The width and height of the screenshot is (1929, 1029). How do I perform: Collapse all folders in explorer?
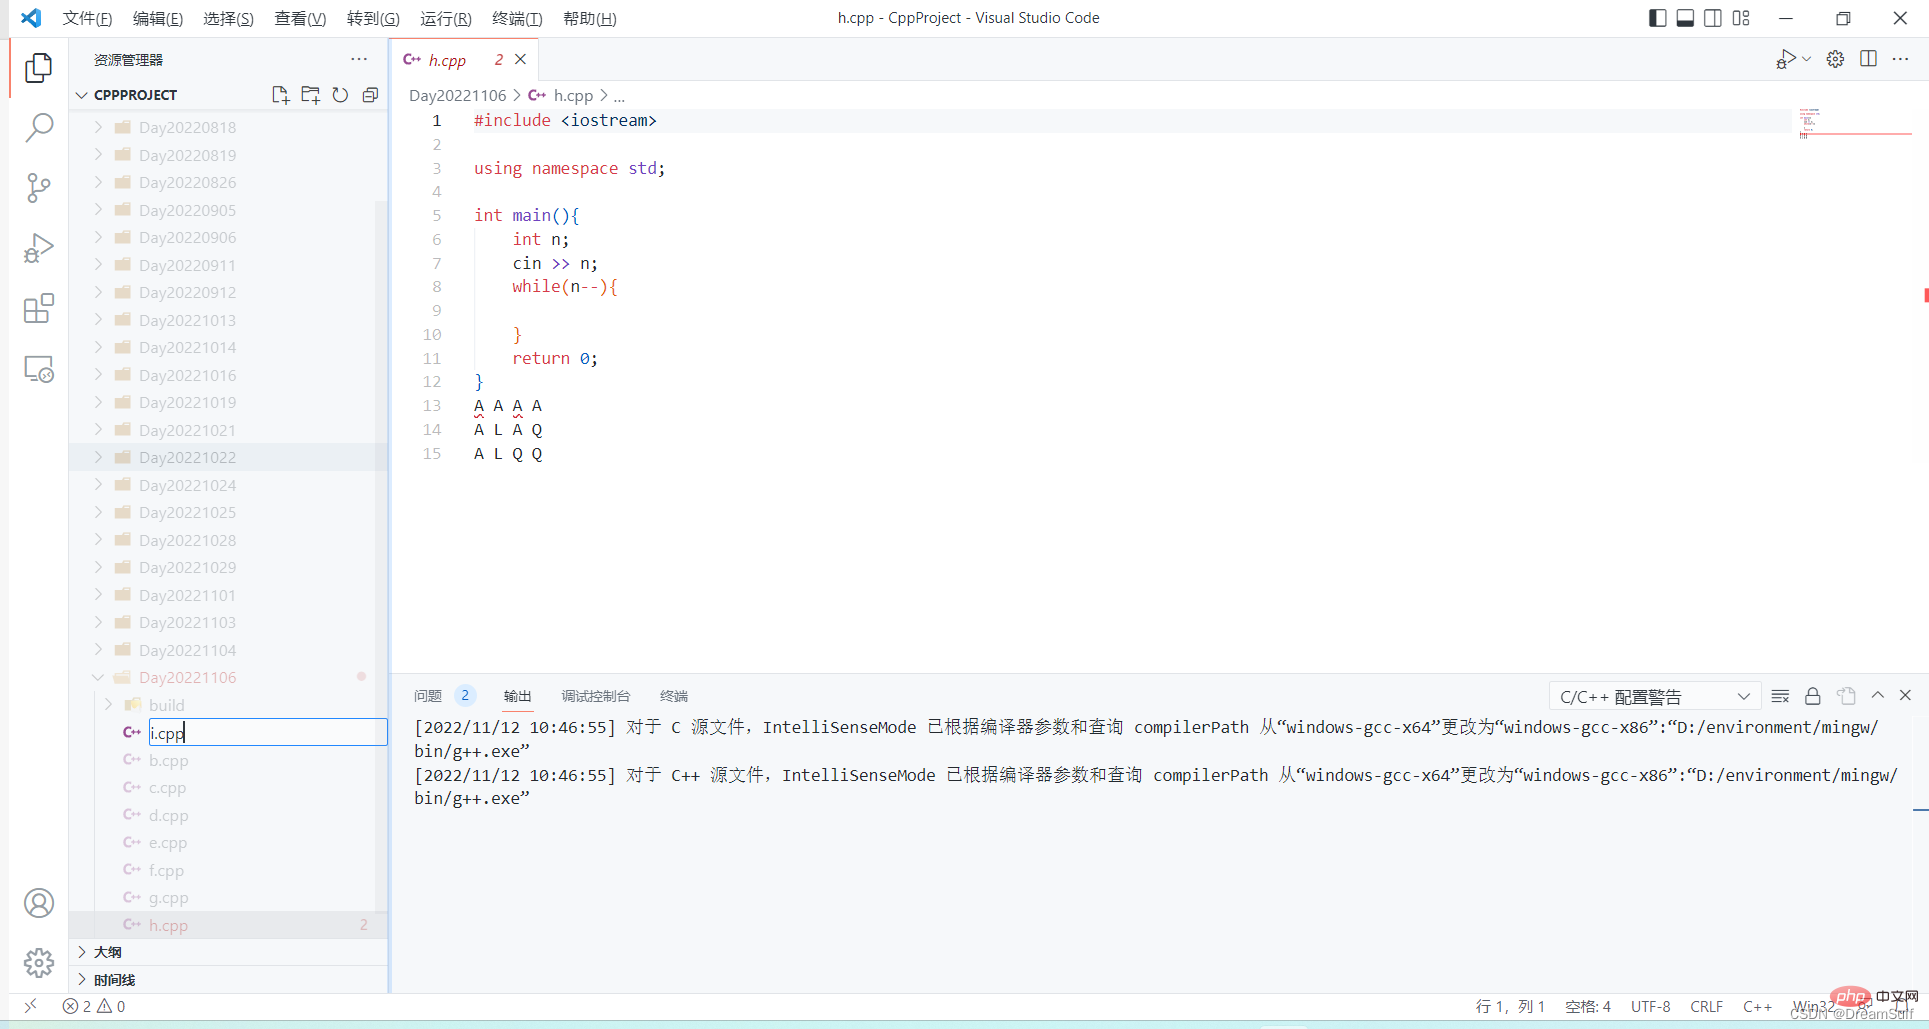[x=370, y=95]
